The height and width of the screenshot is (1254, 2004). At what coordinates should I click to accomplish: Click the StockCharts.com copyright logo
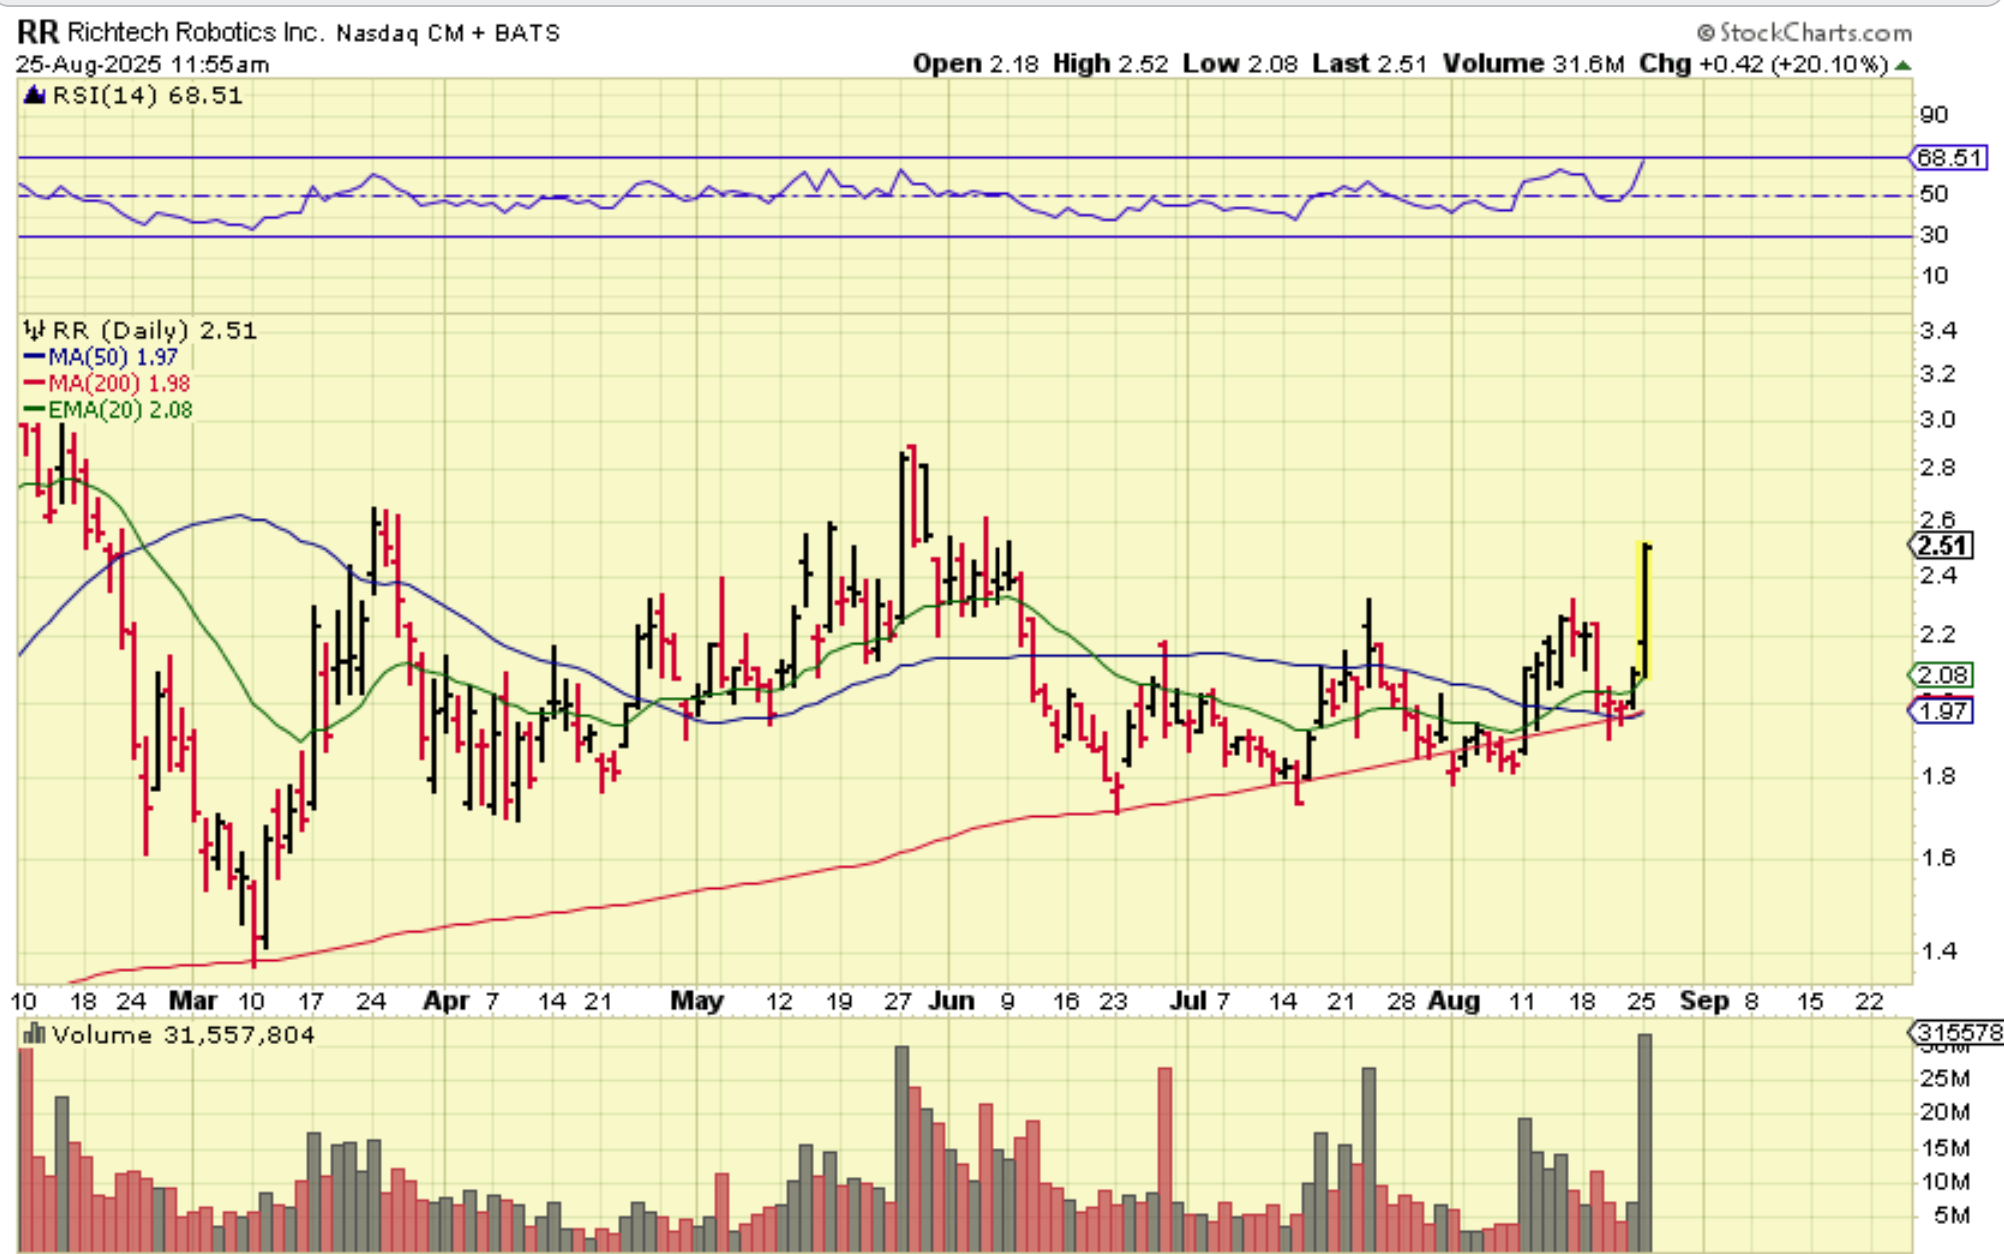(1804, 33)
